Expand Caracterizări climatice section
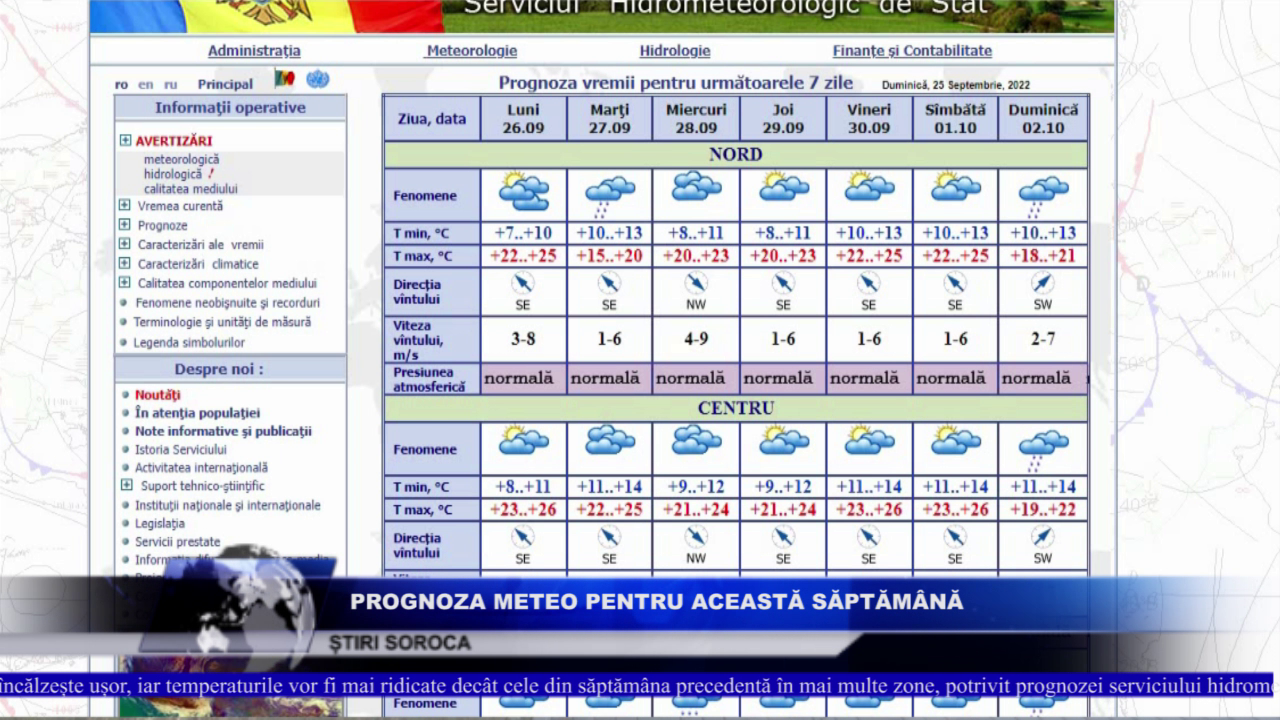Screen dimensions: 1280x720 click(x=125, y=264)
